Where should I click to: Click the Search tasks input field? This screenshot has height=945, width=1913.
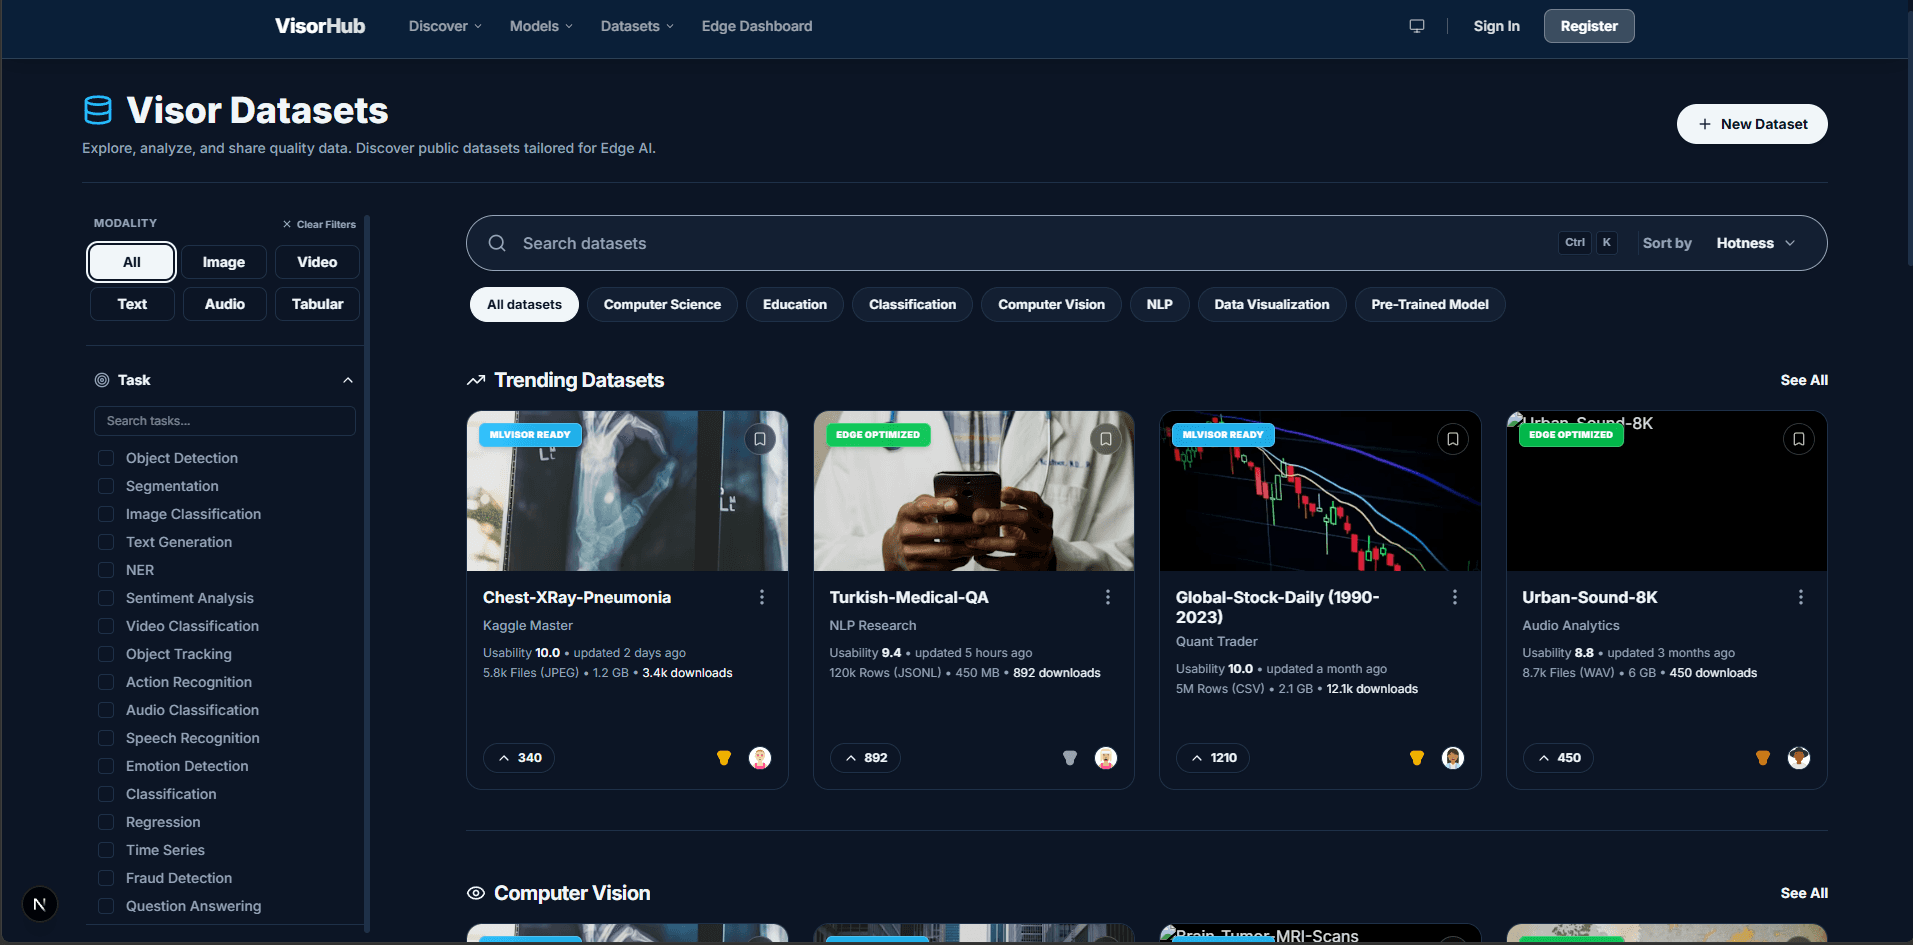point(225,421)
